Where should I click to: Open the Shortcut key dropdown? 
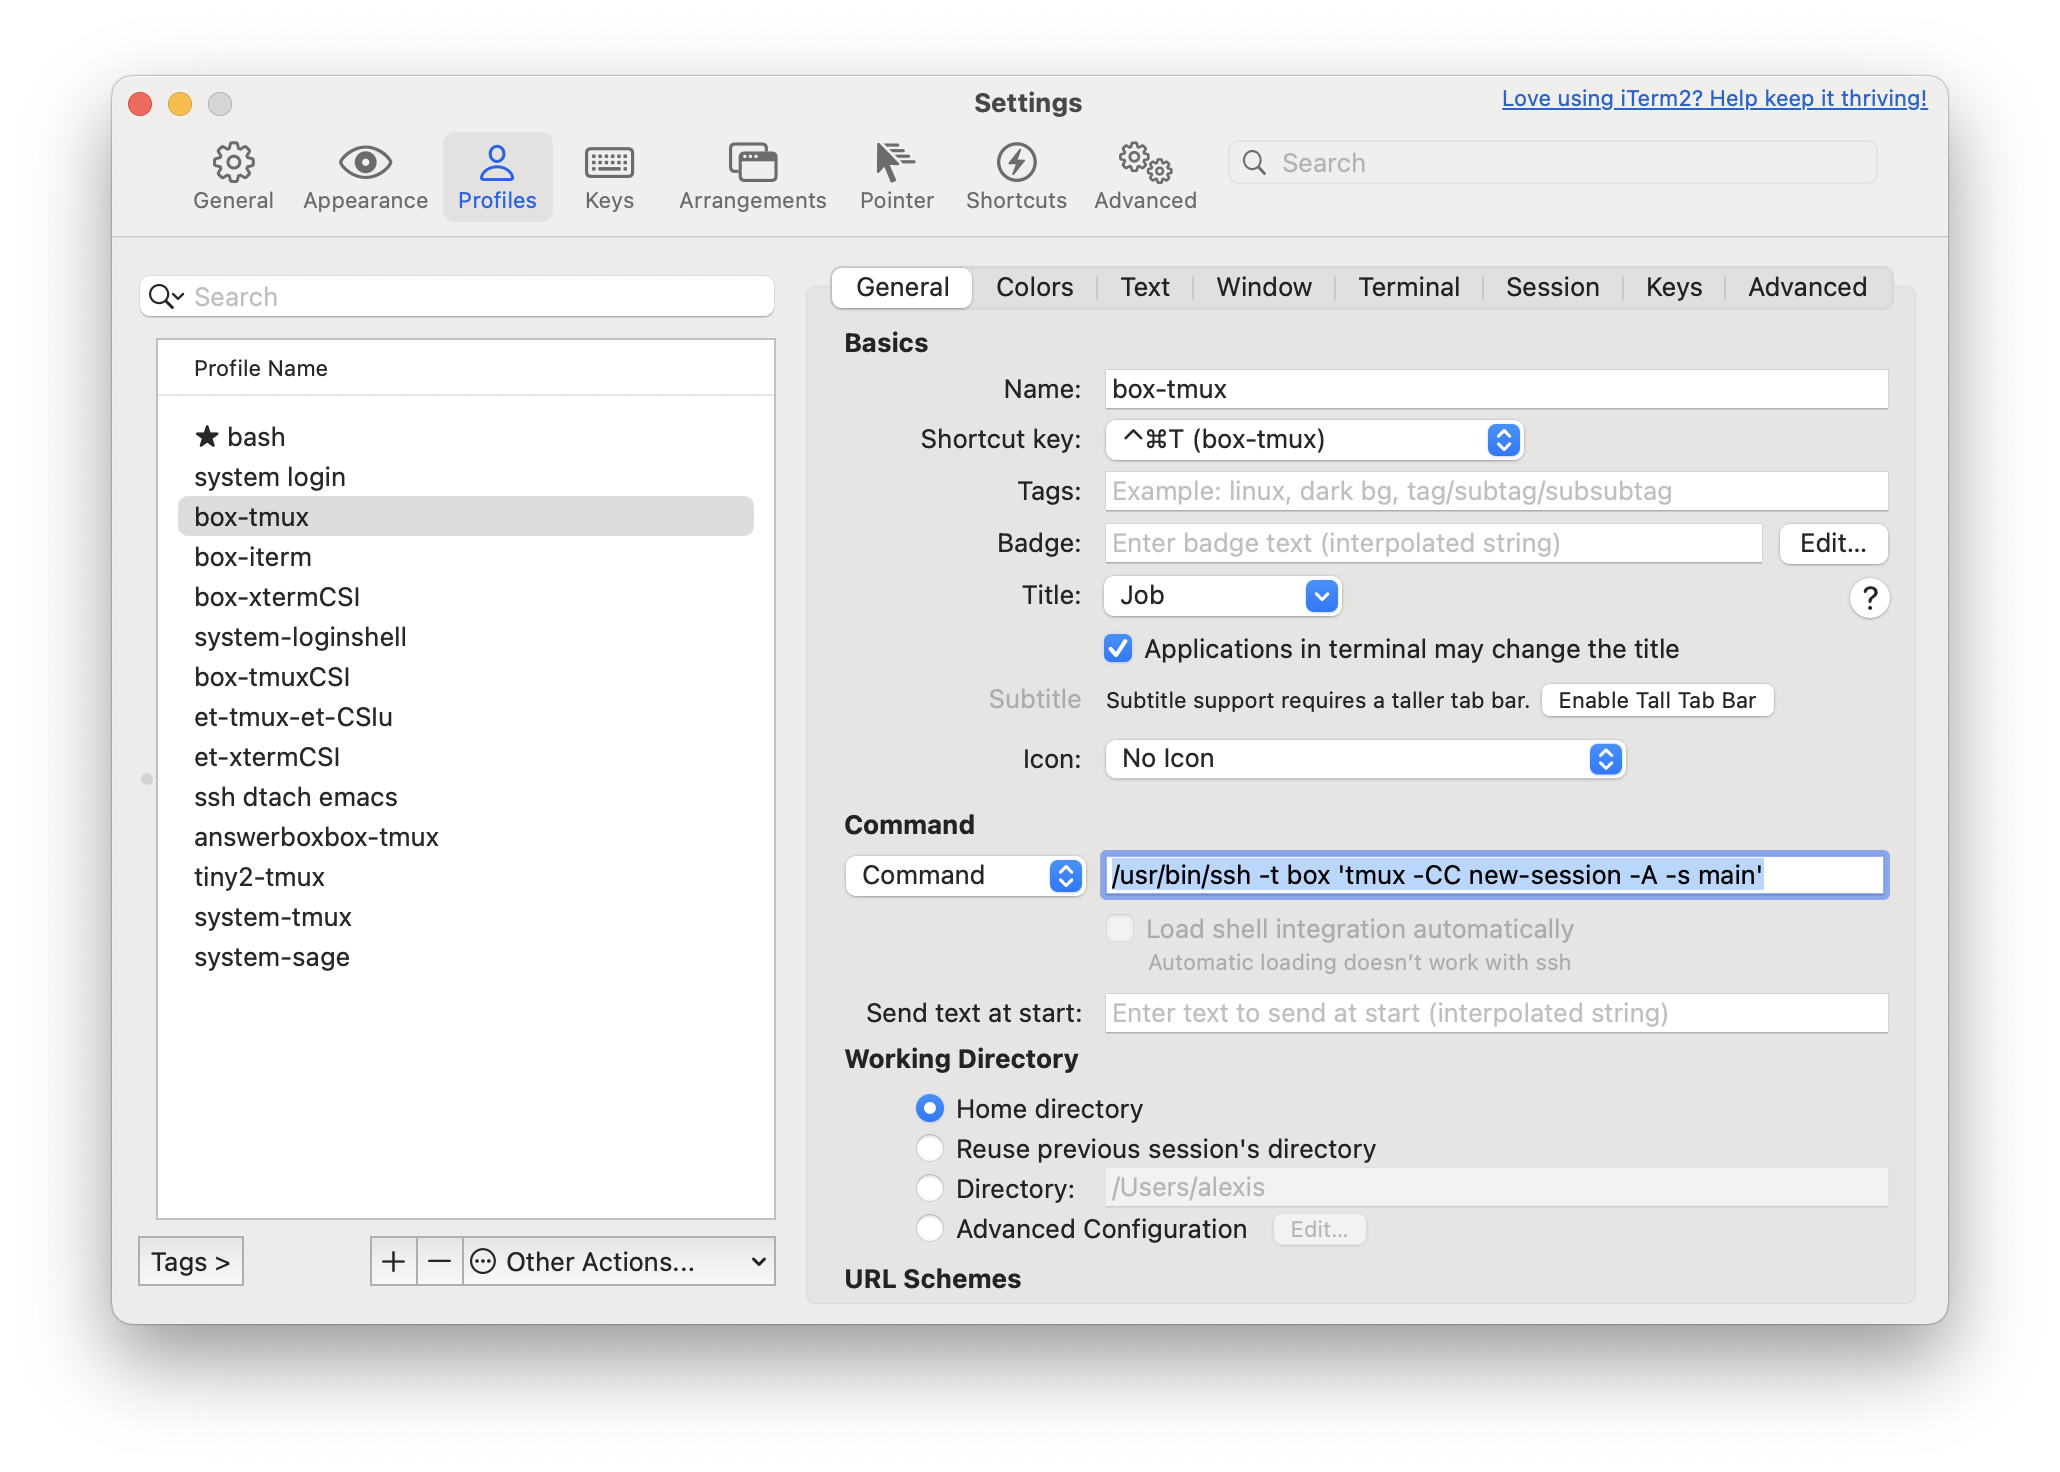(1313, 440)
